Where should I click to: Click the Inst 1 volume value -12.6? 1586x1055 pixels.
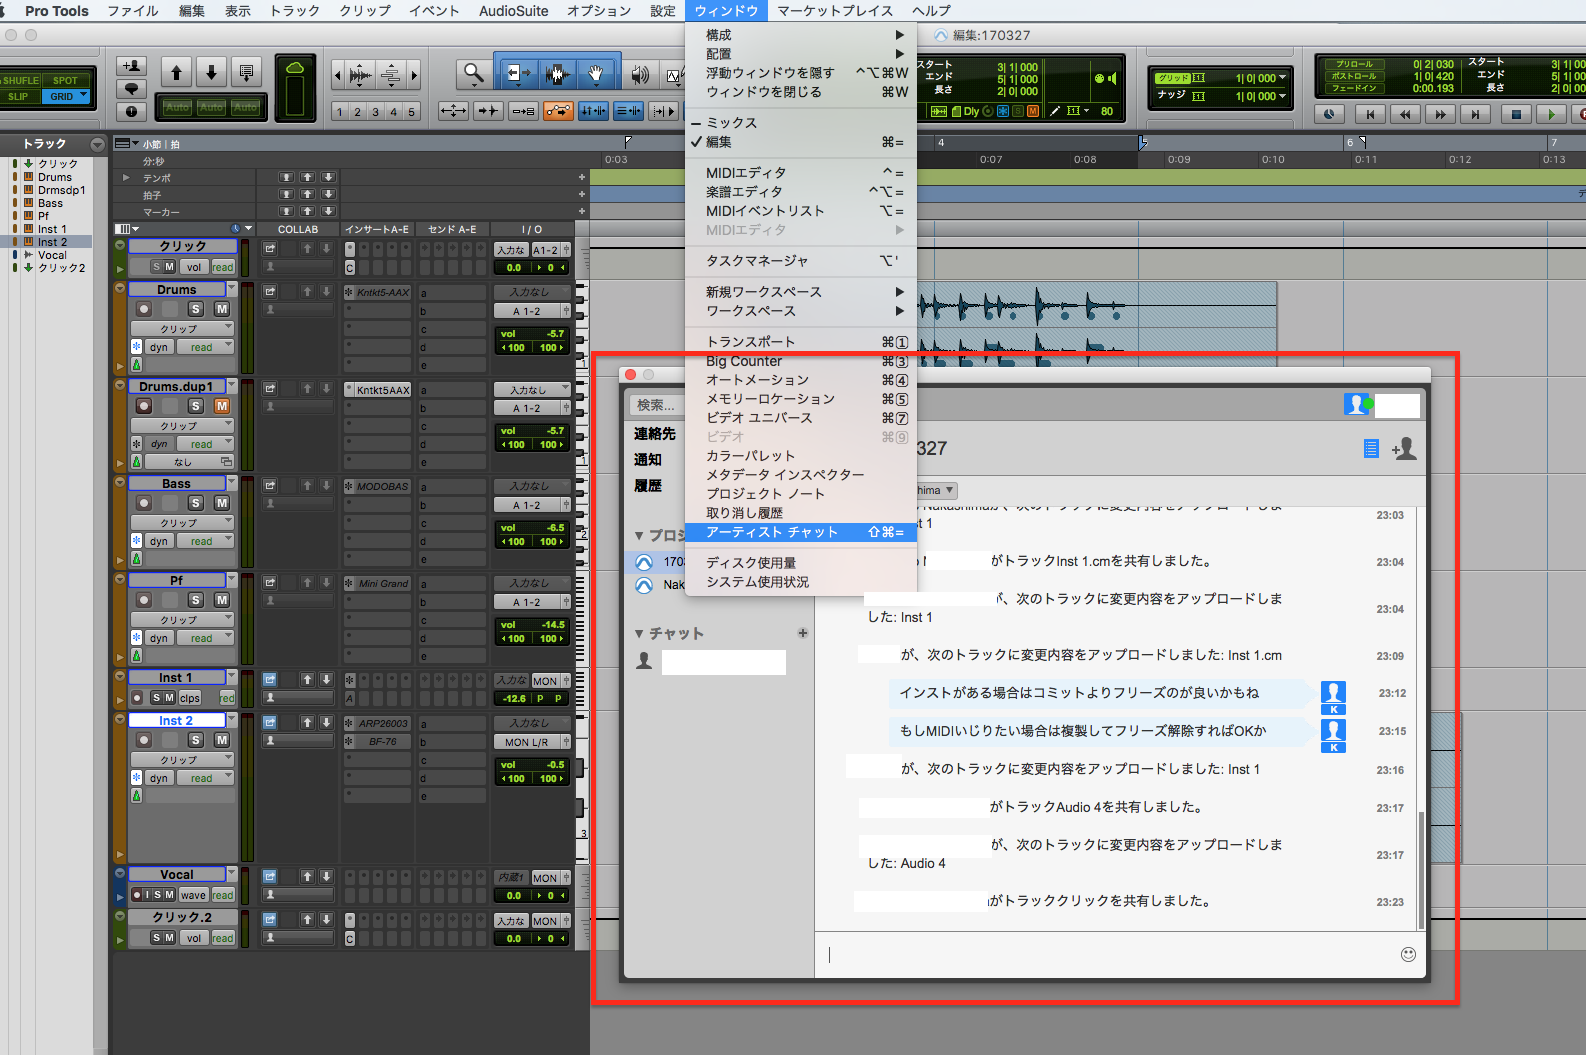tap(514, 698)
